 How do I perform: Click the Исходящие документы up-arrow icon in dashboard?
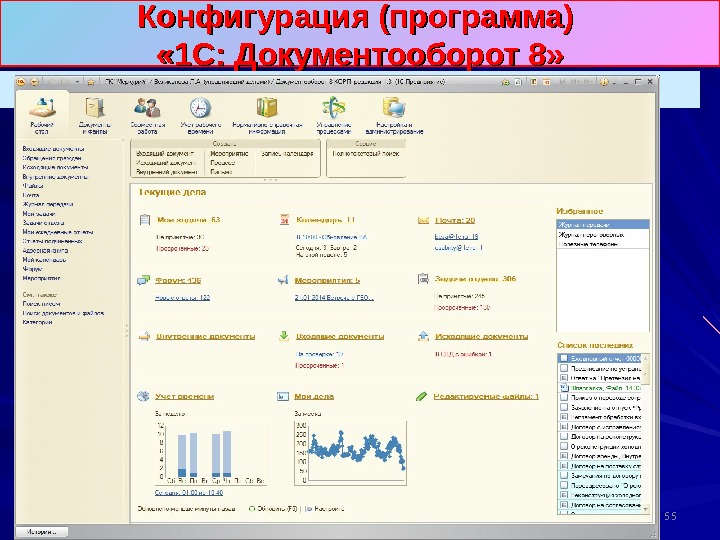(423, 336)
